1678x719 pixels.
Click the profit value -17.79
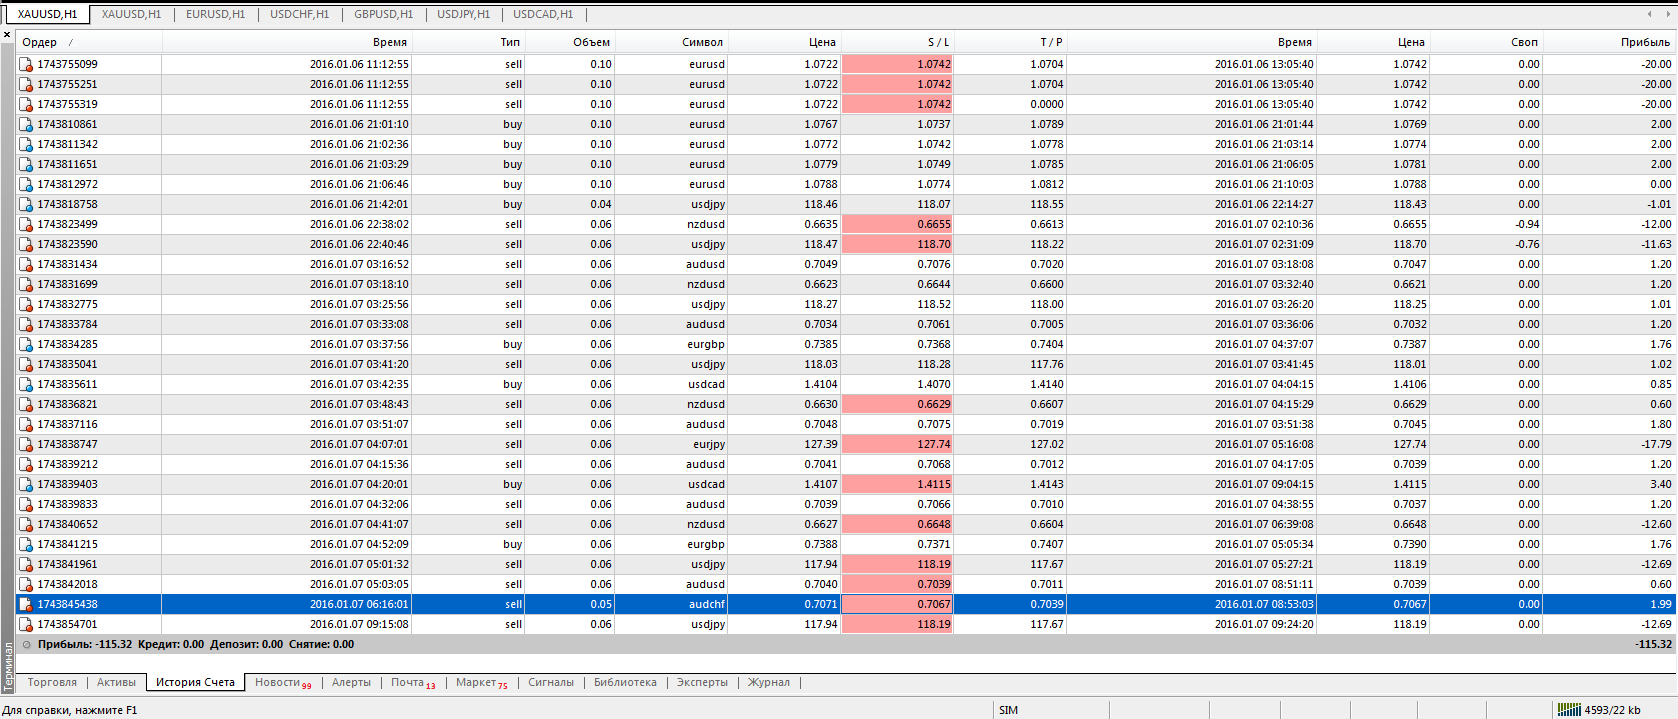click(x=1656, y=444)
